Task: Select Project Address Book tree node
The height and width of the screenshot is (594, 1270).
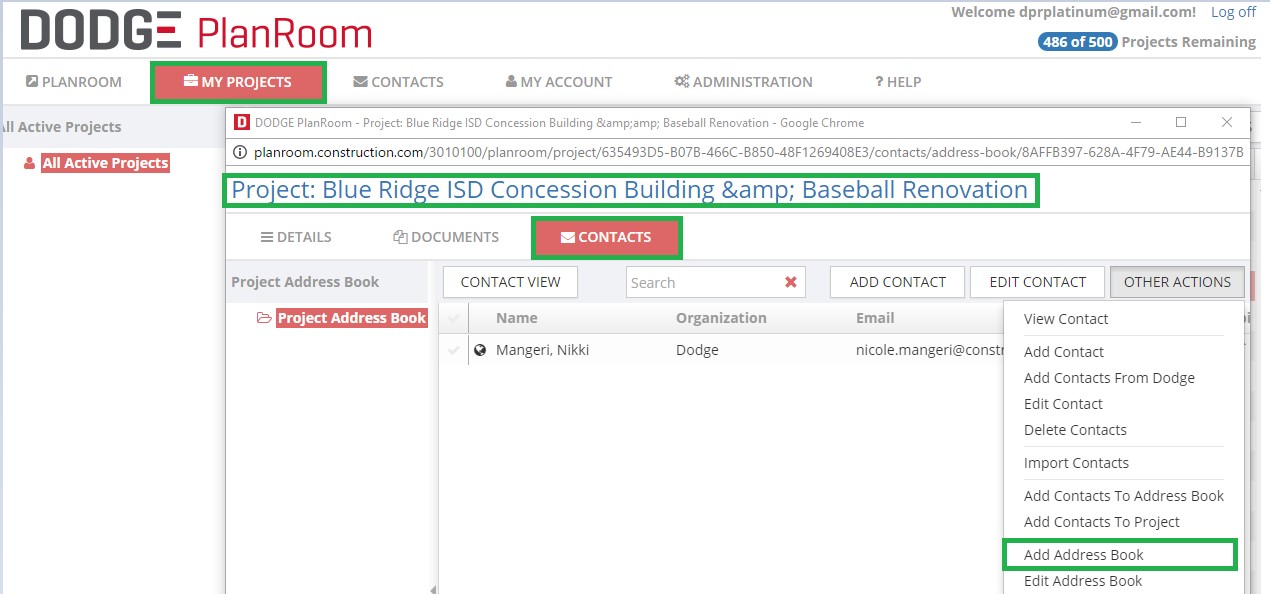Action: [351, 318]
